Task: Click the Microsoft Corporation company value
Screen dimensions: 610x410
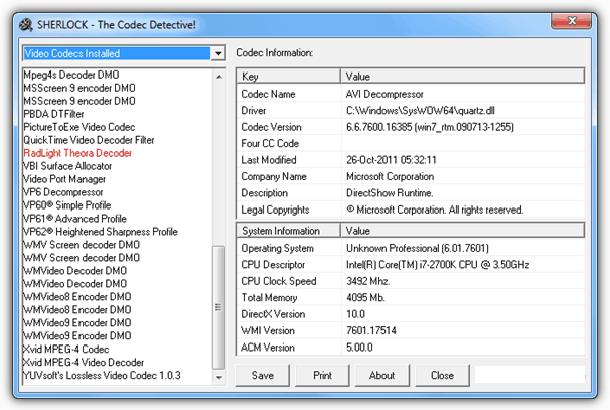Action: 390,176
